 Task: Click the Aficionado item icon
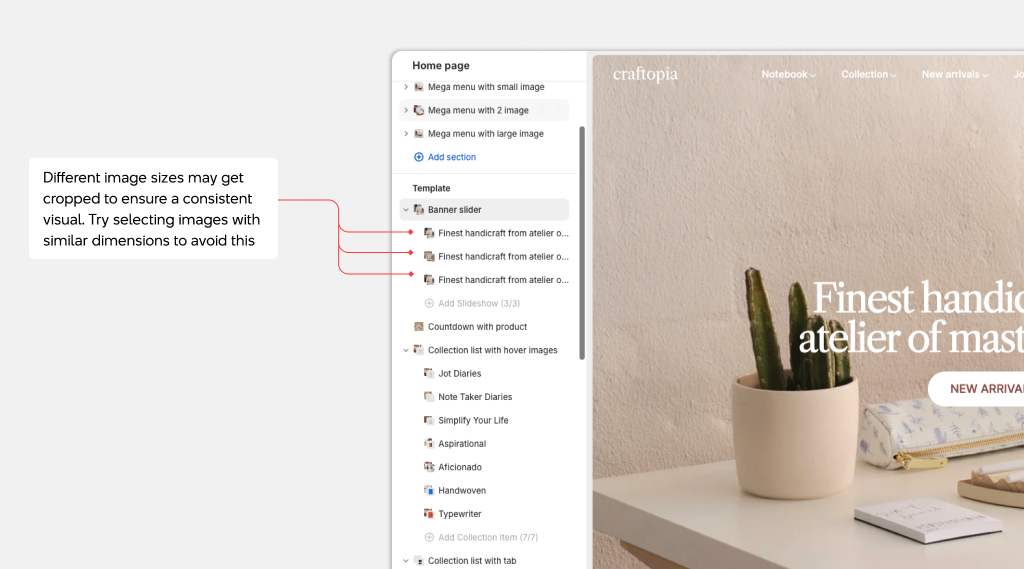tap(429, 467)
